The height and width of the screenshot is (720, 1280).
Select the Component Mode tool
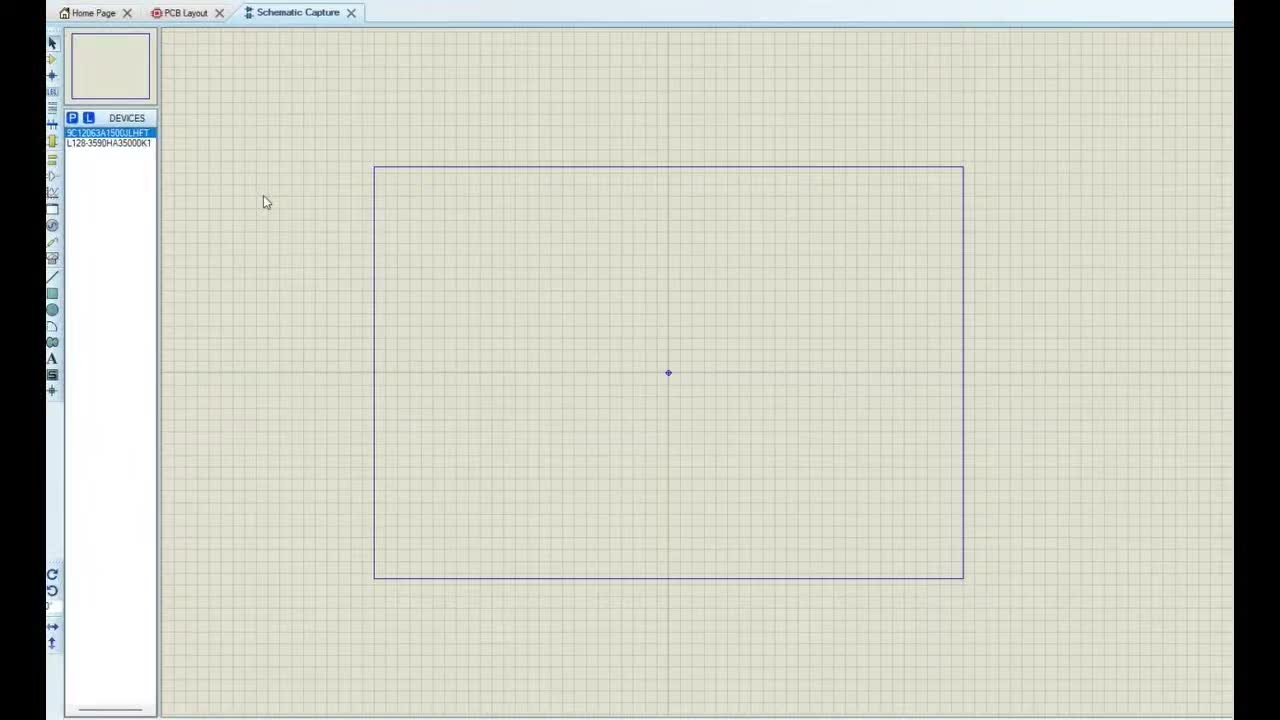point(52,60)
